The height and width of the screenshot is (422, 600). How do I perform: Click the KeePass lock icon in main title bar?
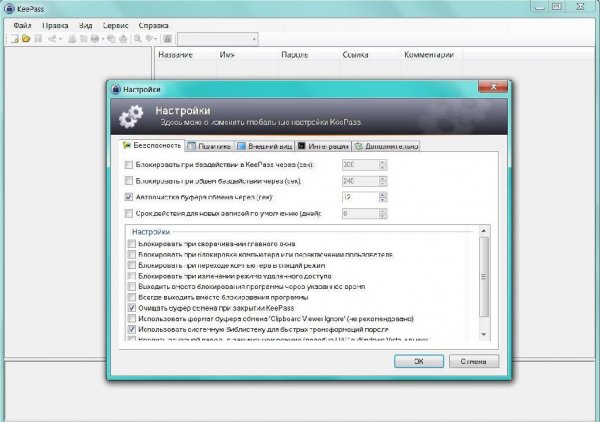[x=9, y=8]
